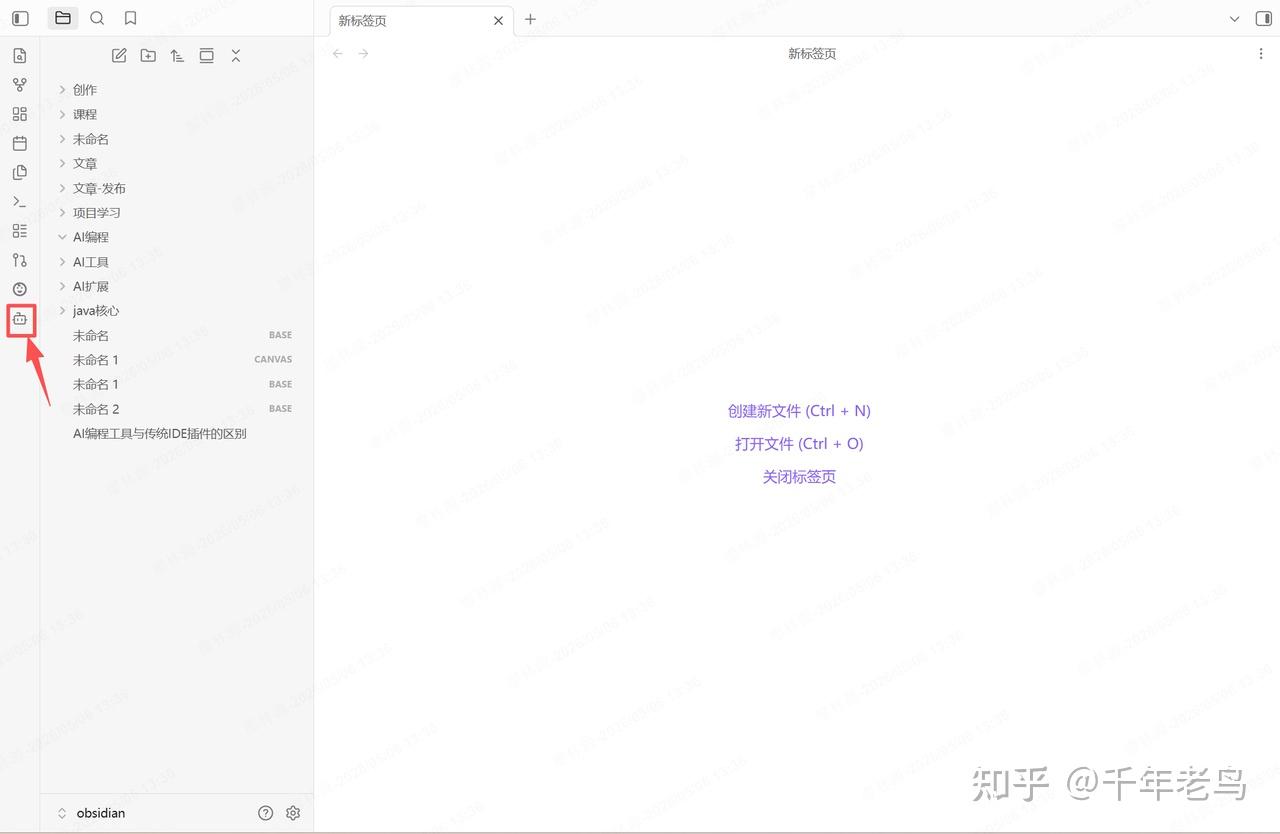Open the search pane icon
The width and height of the screenshot is (1280, 834).
(x=97, y=18)
